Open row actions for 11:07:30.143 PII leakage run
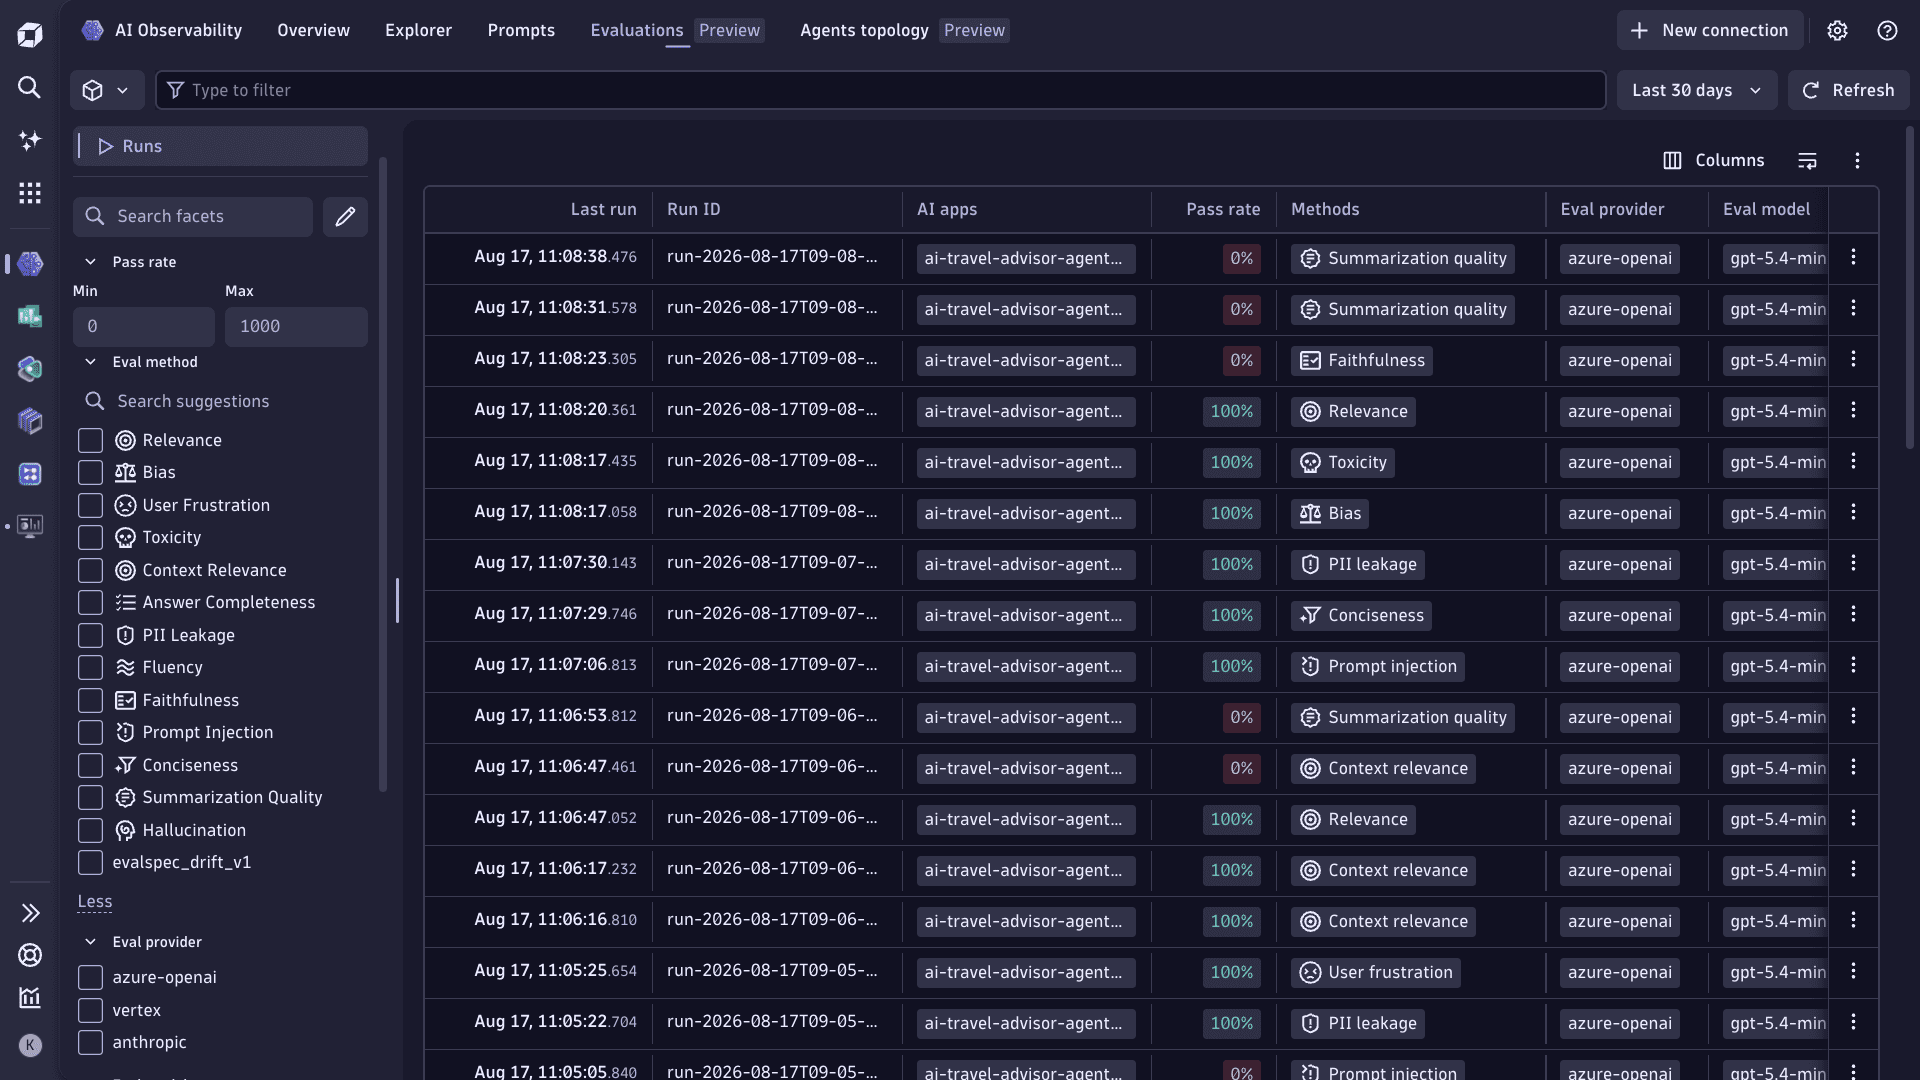The image size is (1920, 1080). pos(1853,563)
